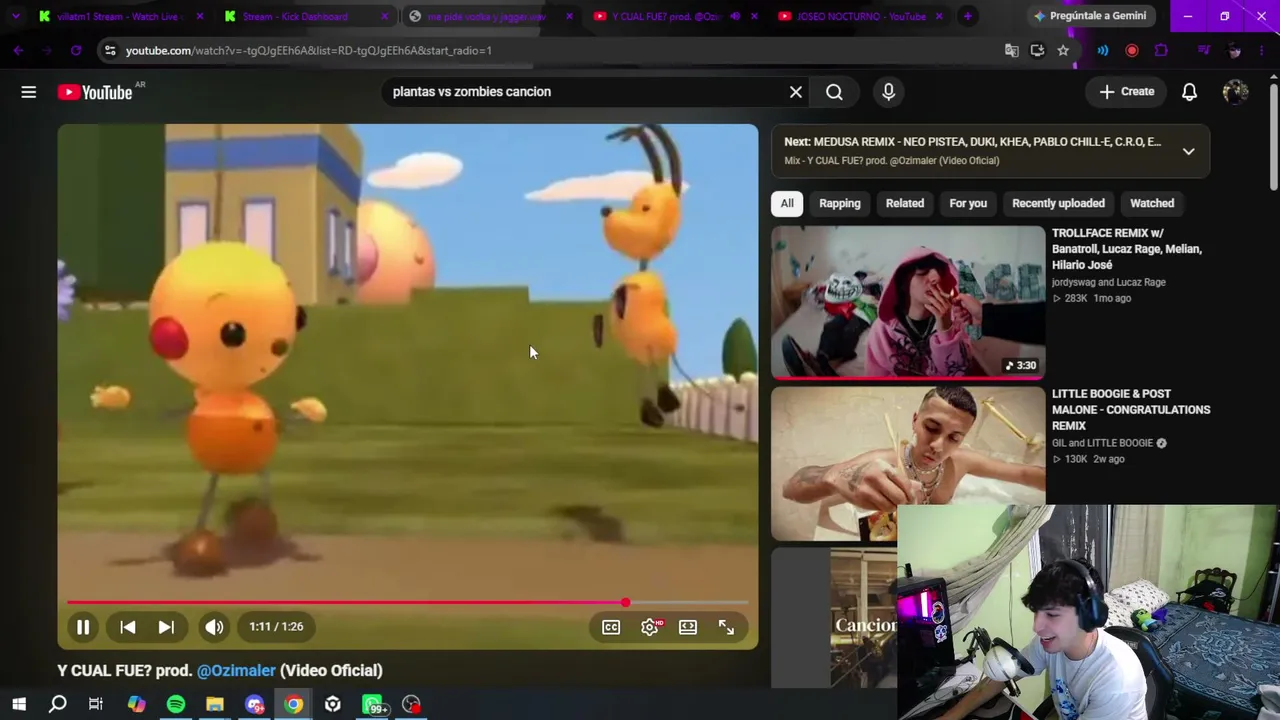The image size is (1280, 720).
Task: Open the Chrome extensions puzzle menu
Action: [x=1161, y=50]
